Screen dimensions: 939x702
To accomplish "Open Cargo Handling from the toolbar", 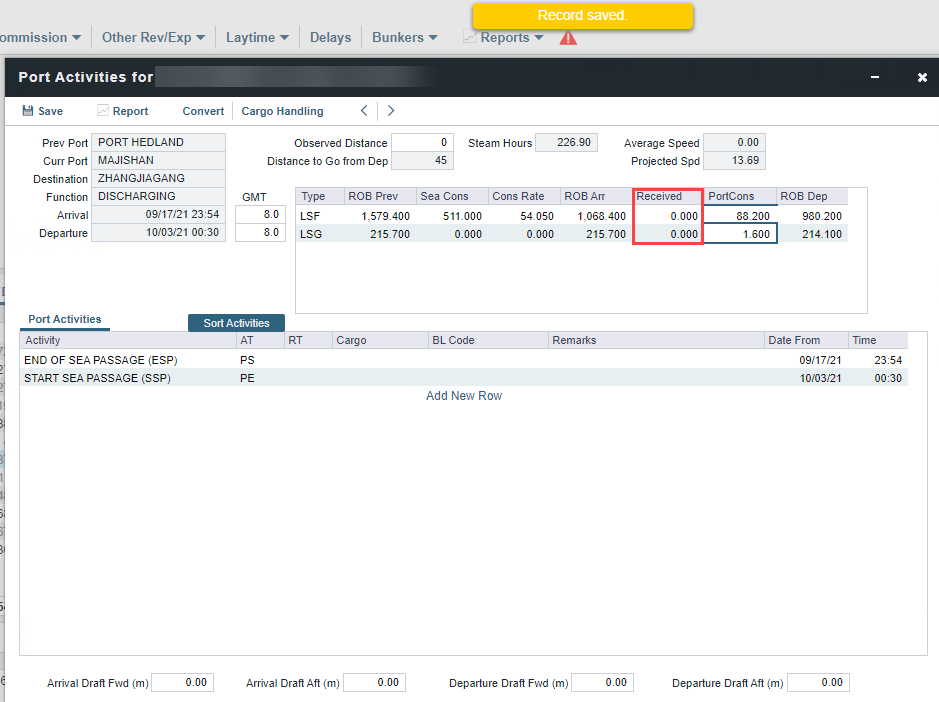I will (x=282, y=111).
